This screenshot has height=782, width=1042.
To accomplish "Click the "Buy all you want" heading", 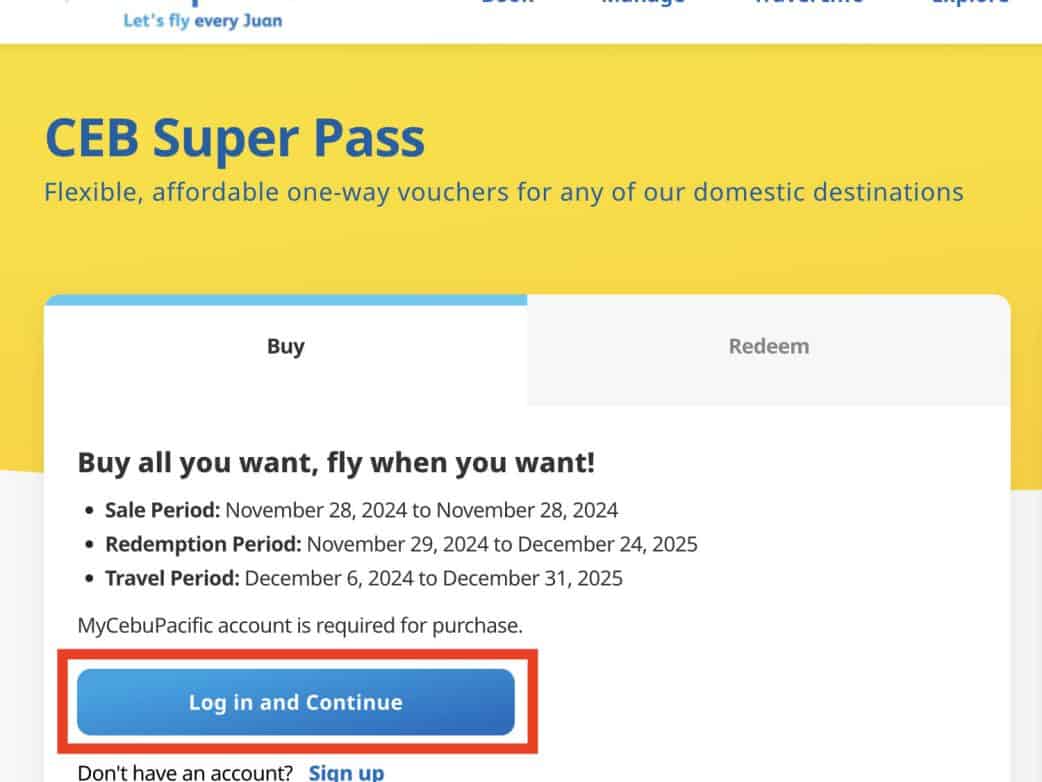I will pos(336,463).
